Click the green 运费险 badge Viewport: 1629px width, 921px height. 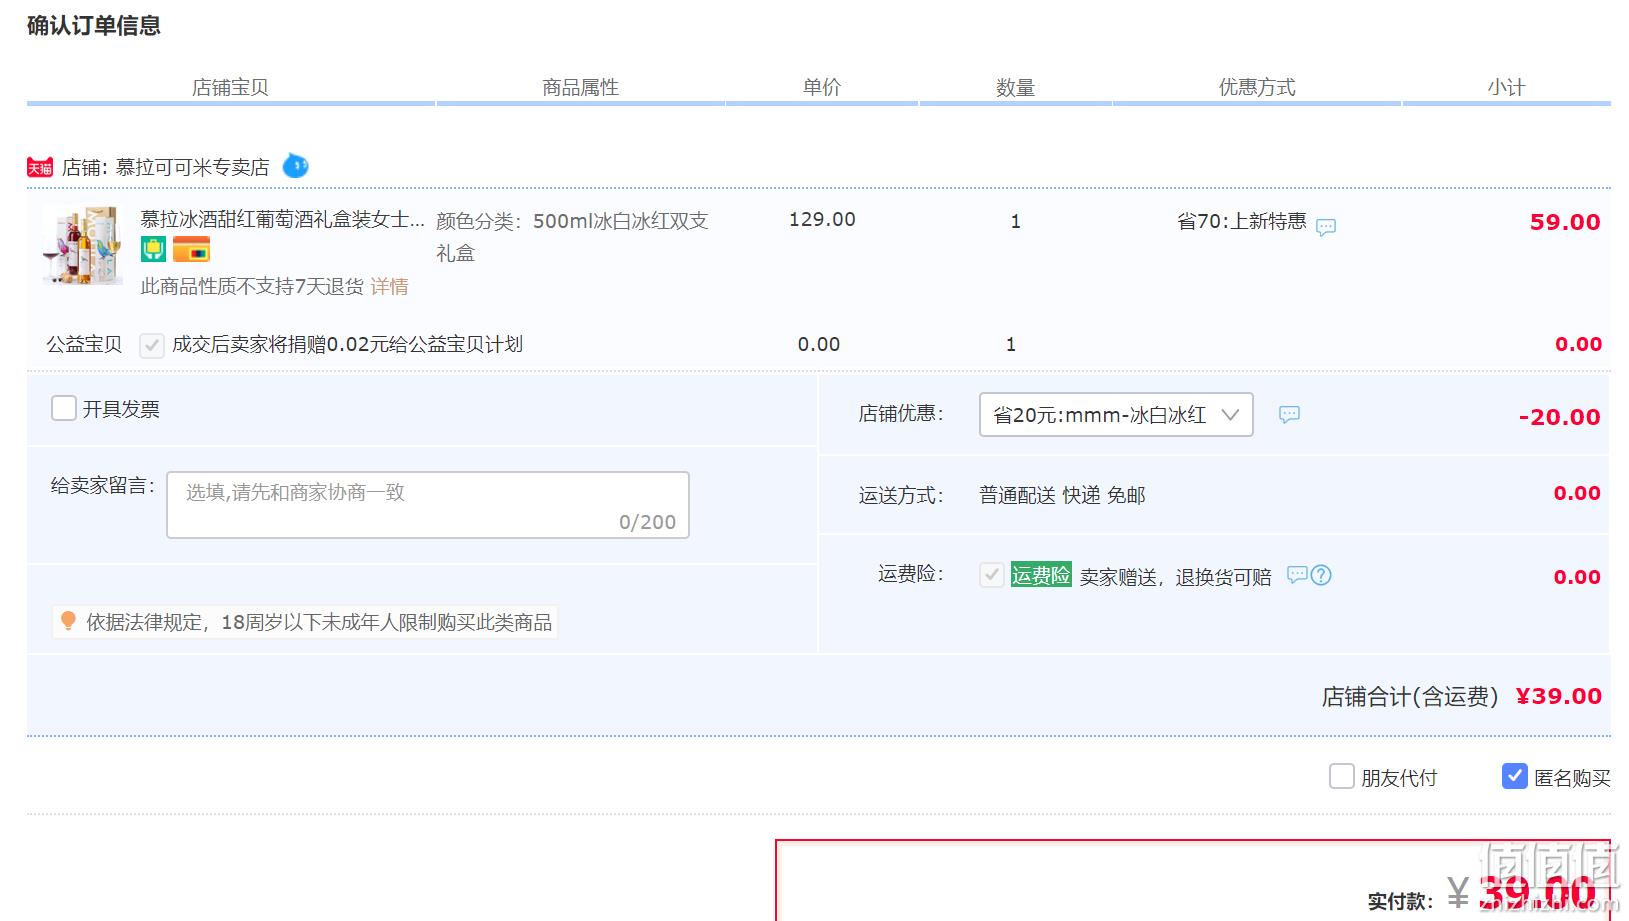point(1041,575)
